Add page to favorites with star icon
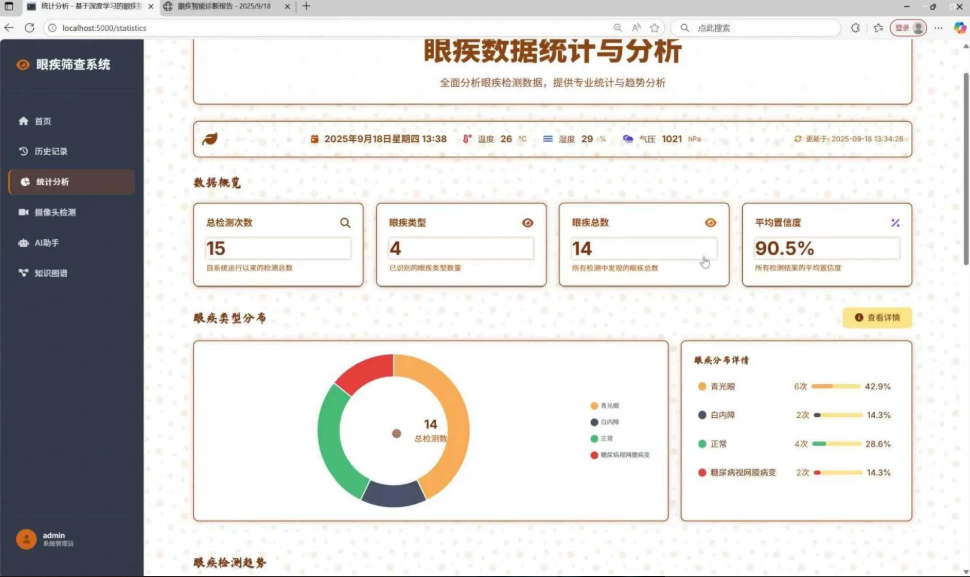 coord(655,28)
